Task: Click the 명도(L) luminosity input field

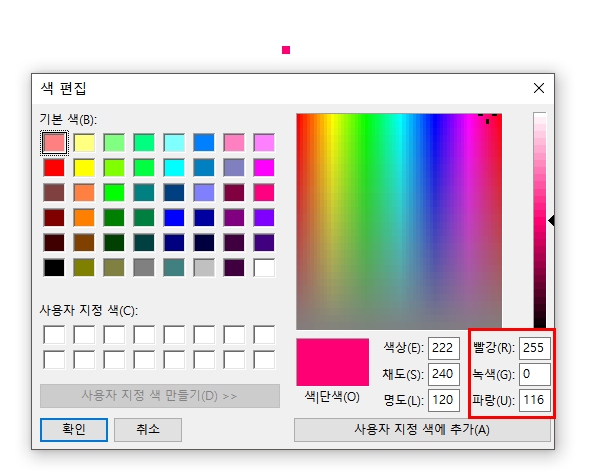Action: click(444, 400)
